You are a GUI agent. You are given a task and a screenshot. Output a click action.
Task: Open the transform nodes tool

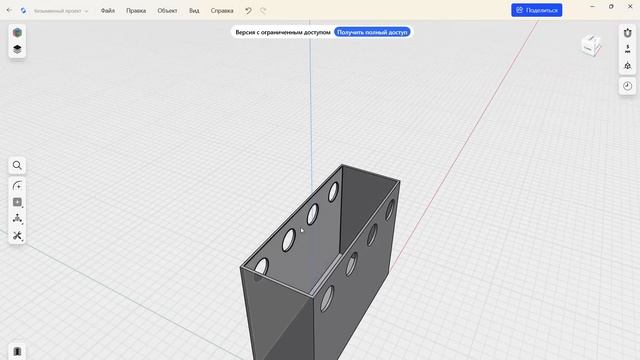coord(17,219)
